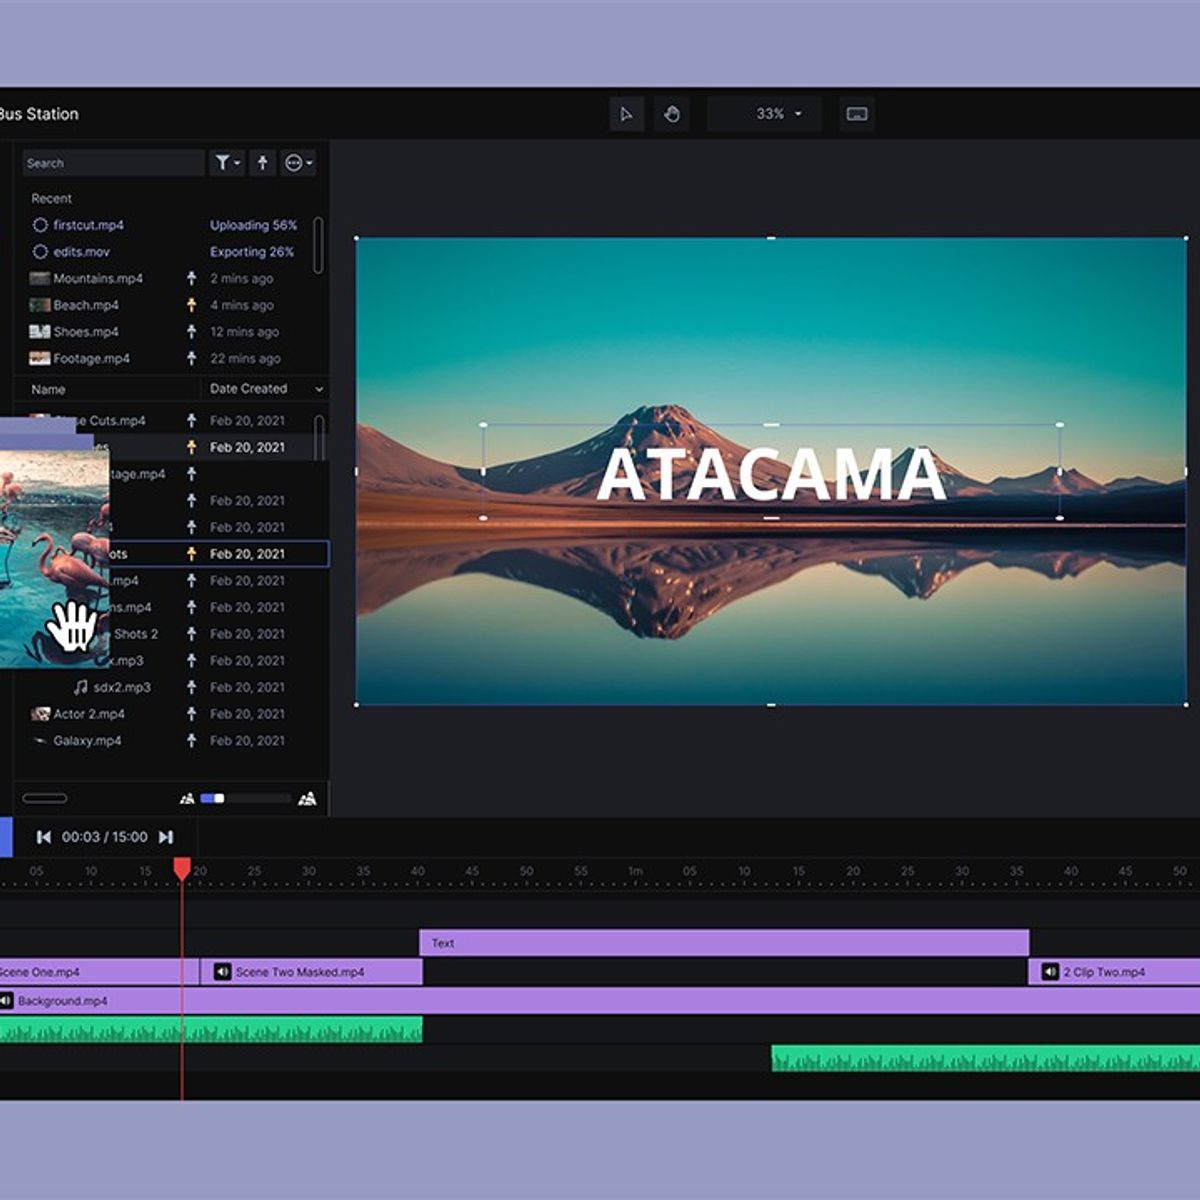Click the upload arrow button beside the filter
Screen dimensions: 1200x1200
pyautogui.click(x=262, y=163)
